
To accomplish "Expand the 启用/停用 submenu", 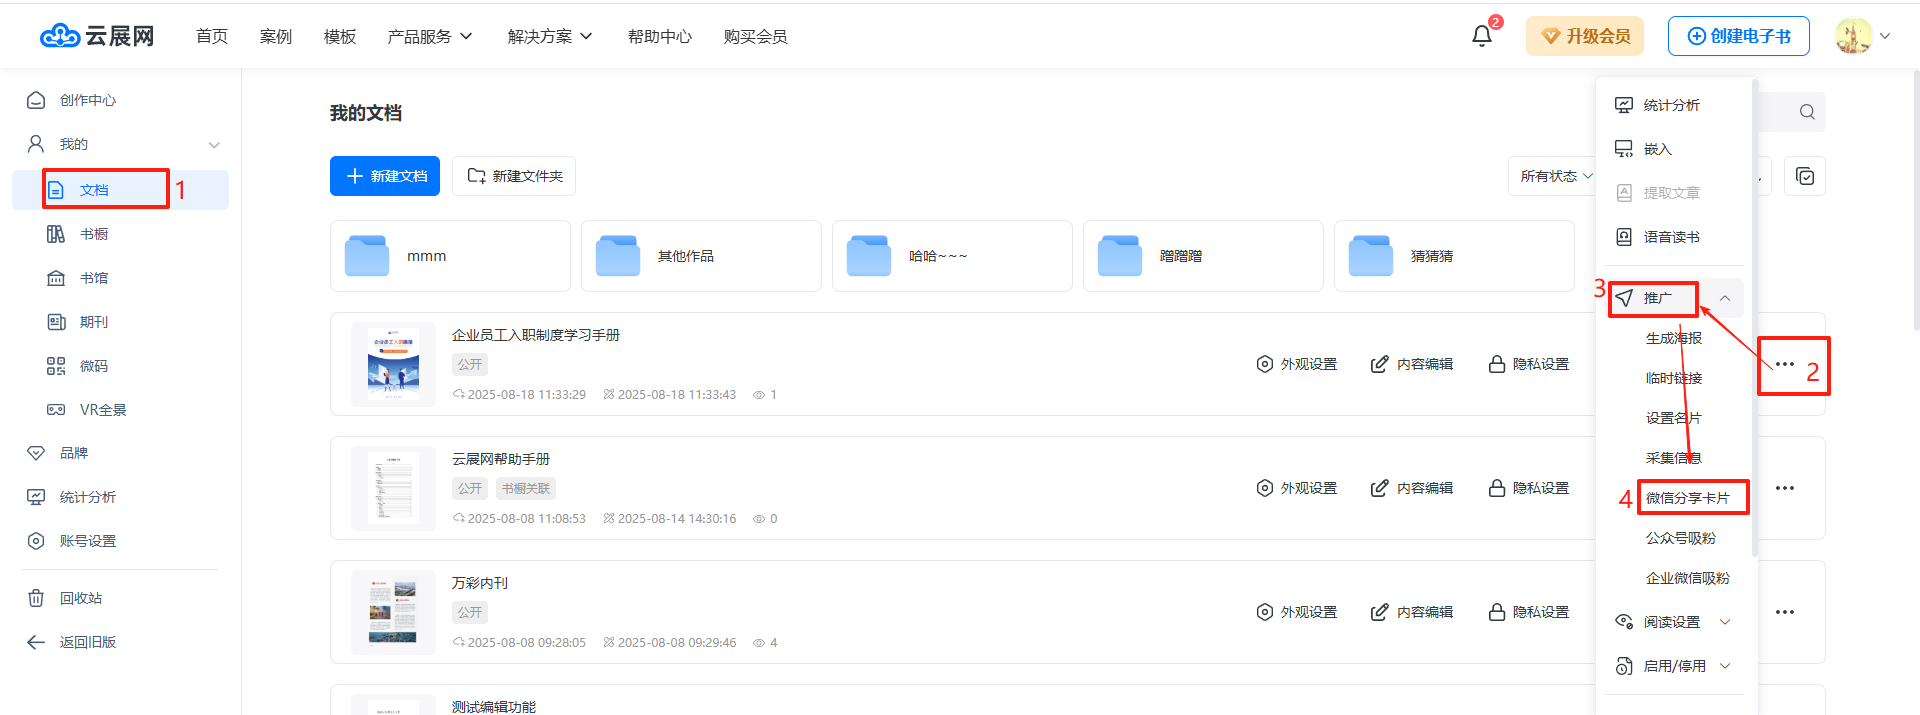I will 1725,666.
